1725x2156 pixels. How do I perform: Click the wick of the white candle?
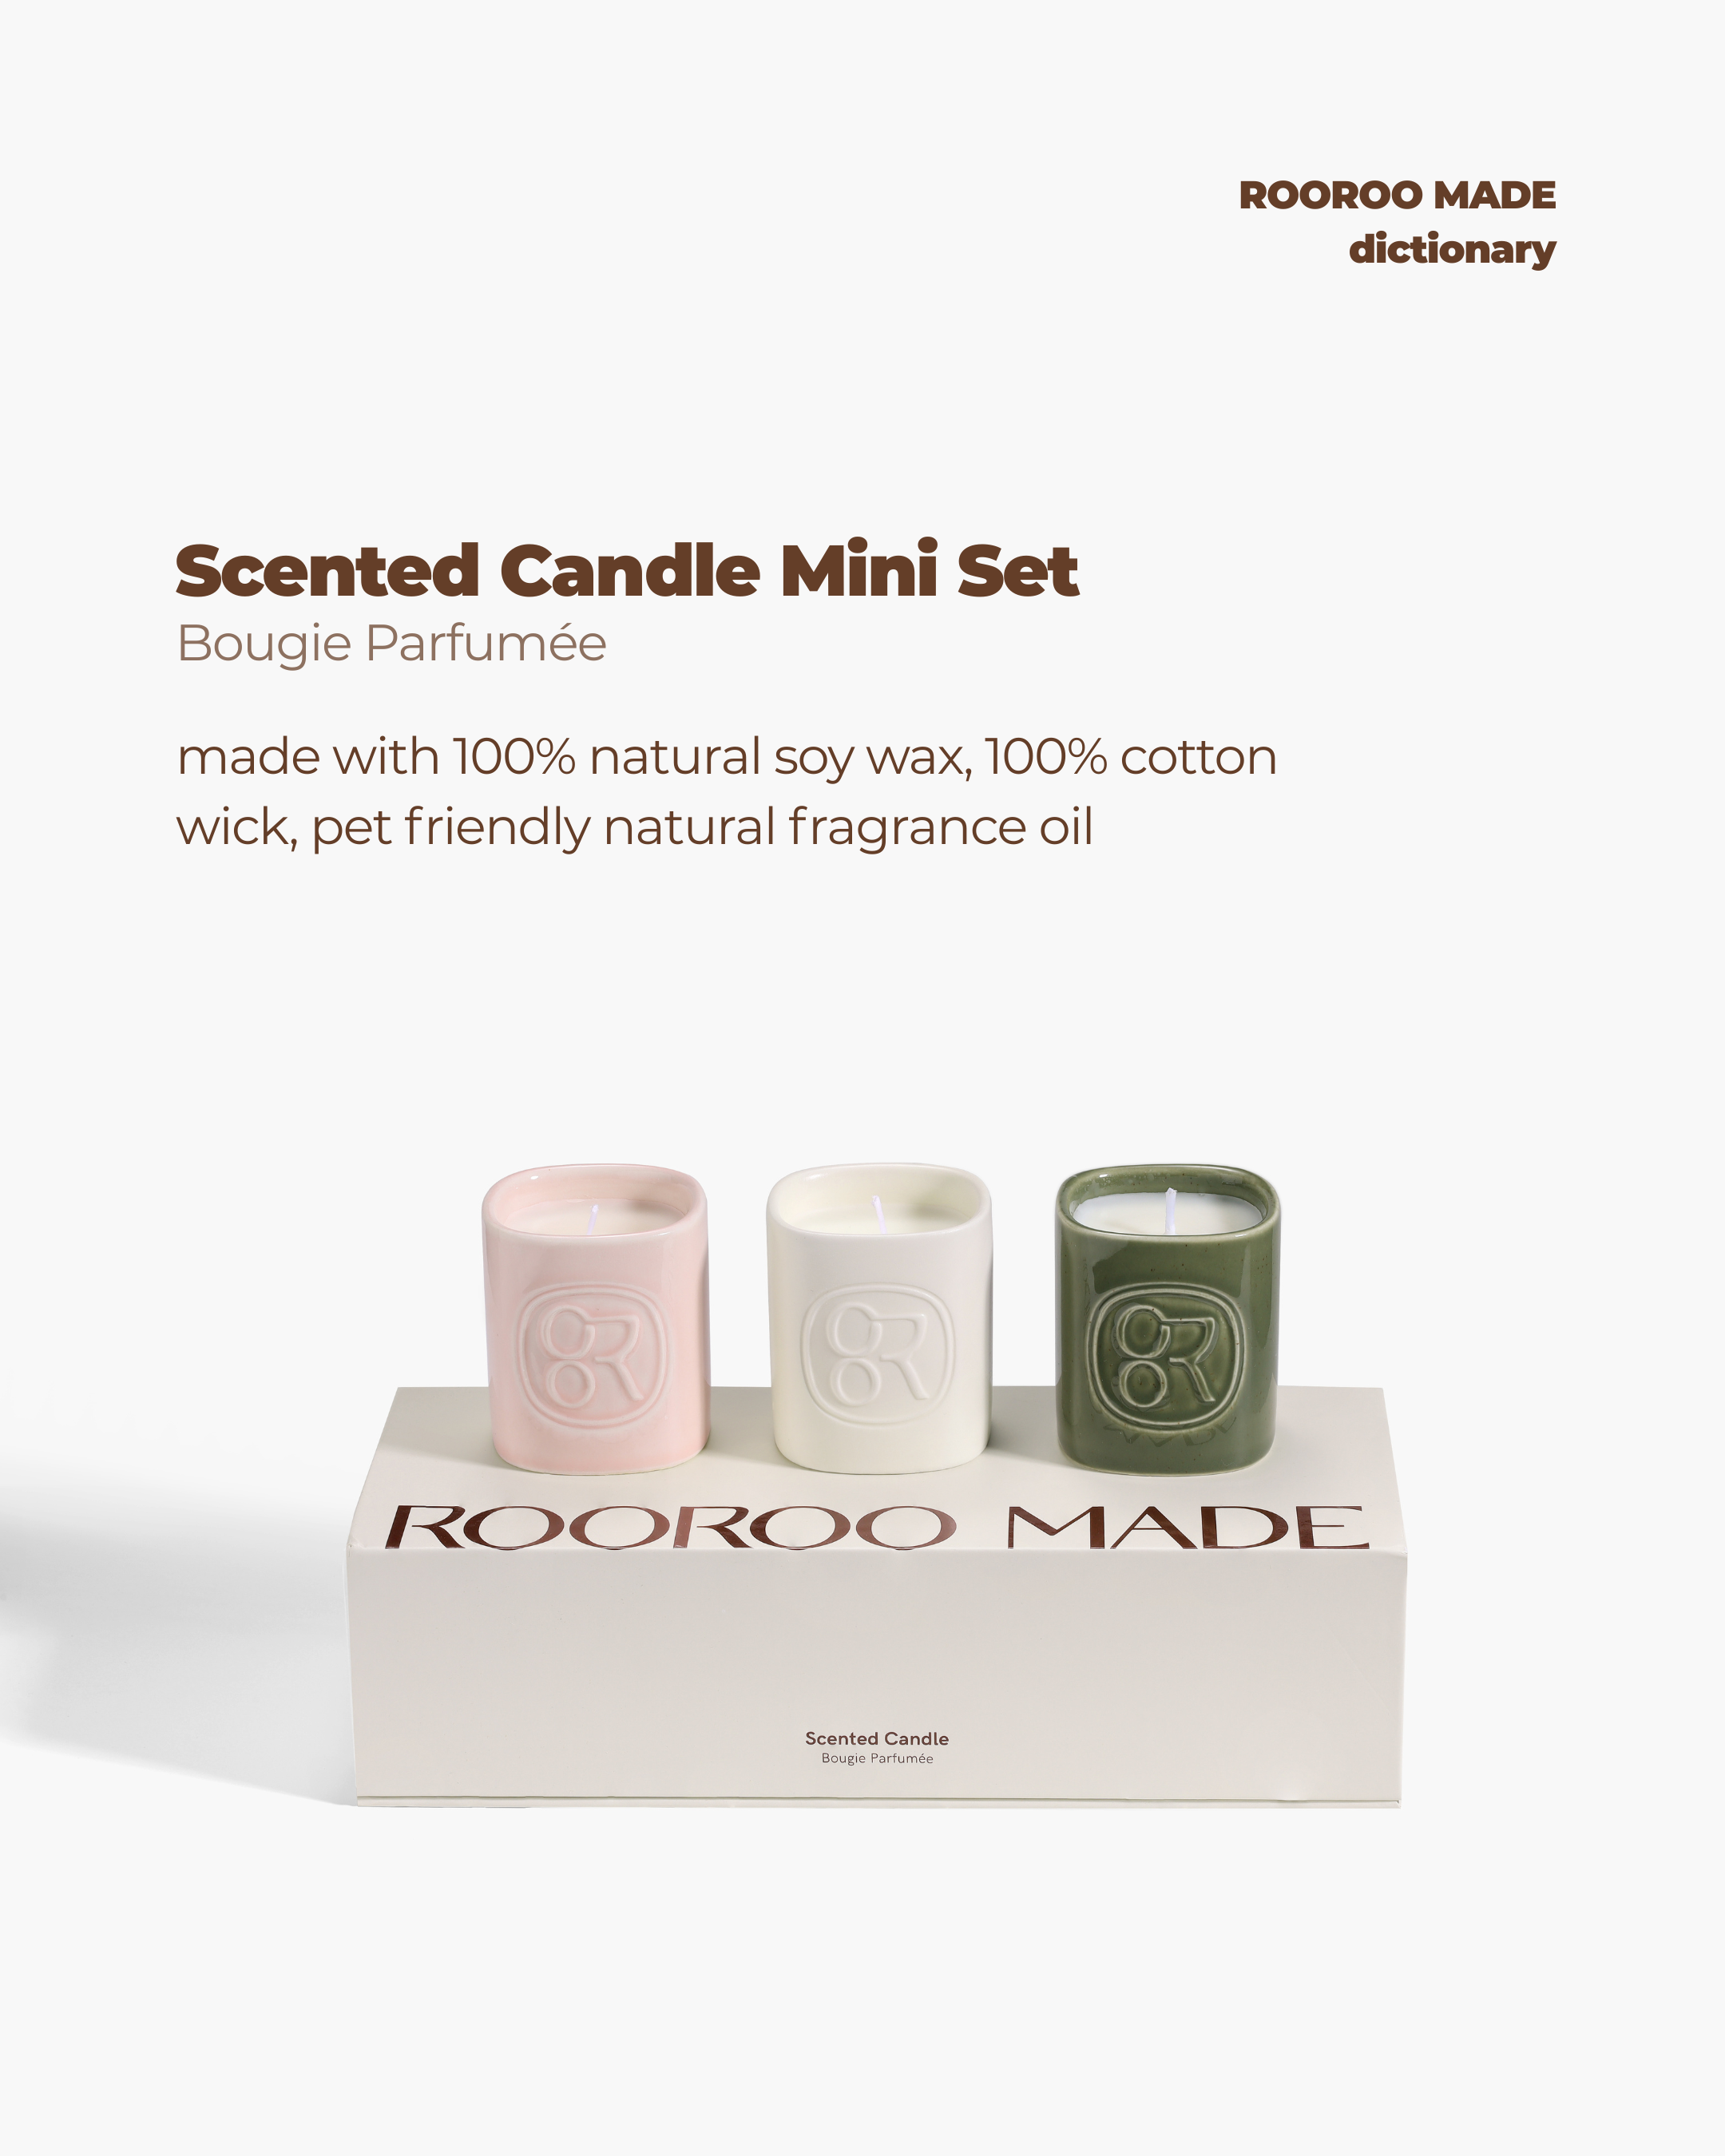[879, 1212]
